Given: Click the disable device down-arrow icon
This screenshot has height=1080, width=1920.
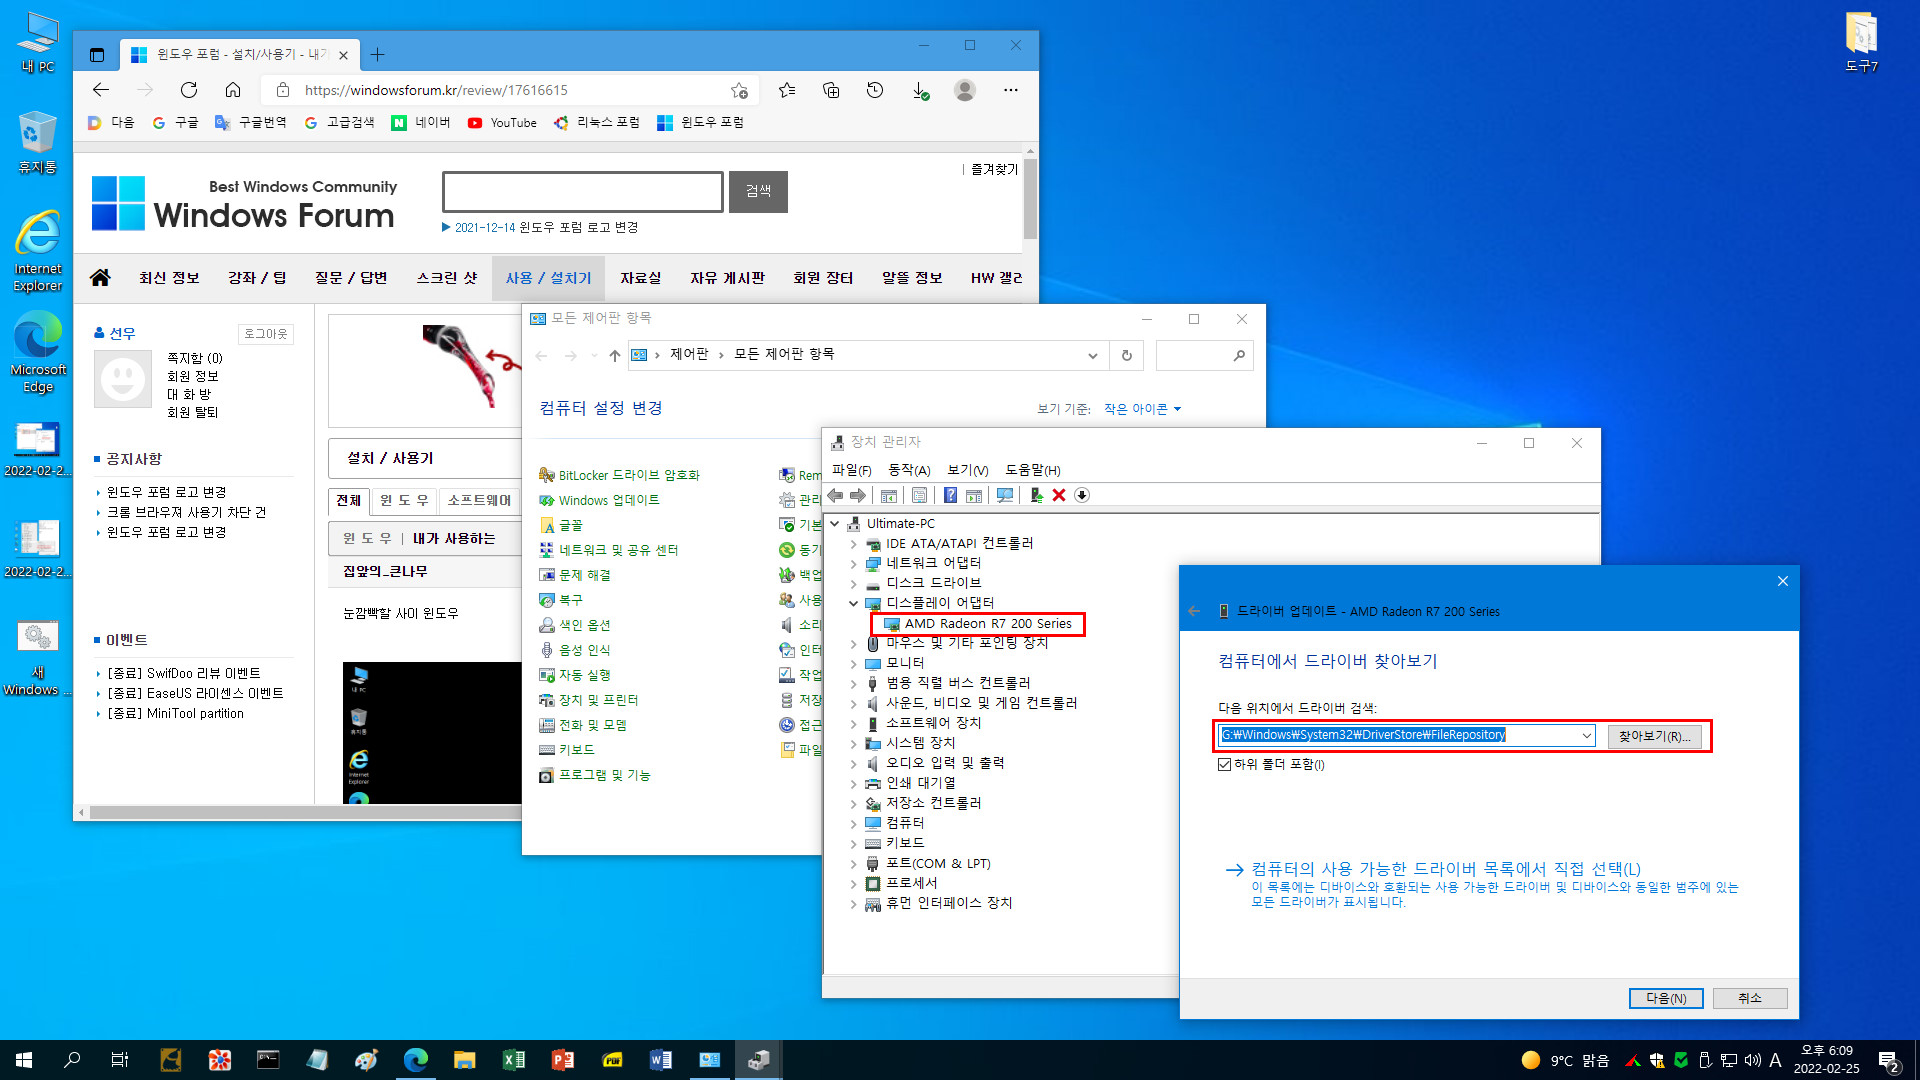Looking at the screenshot, I should point(1082,495).
